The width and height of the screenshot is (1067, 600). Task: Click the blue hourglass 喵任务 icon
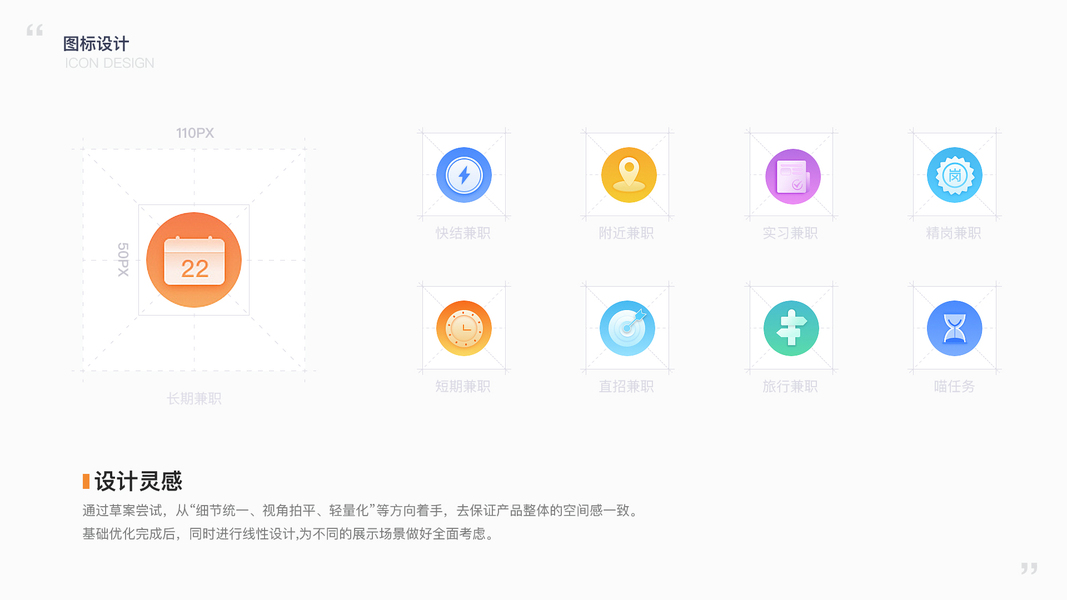pyautogui.click(x=955, y=328)
